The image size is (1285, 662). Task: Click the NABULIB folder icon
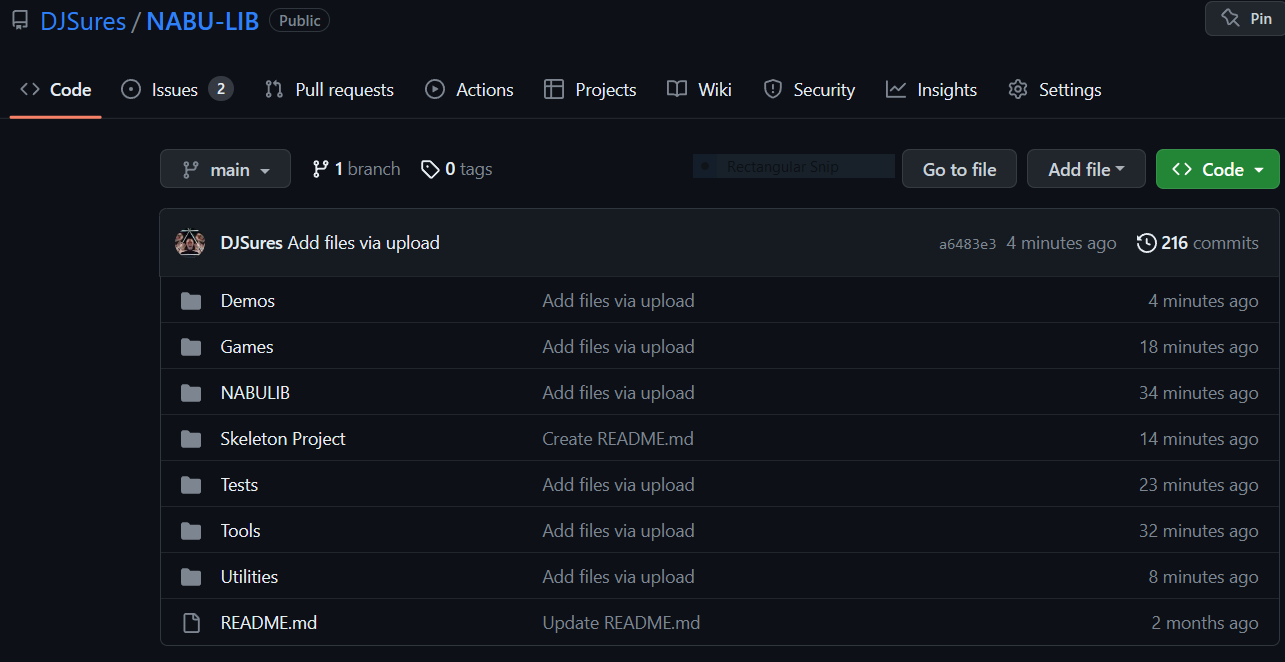pyautogui.click(x=191, y=393)
